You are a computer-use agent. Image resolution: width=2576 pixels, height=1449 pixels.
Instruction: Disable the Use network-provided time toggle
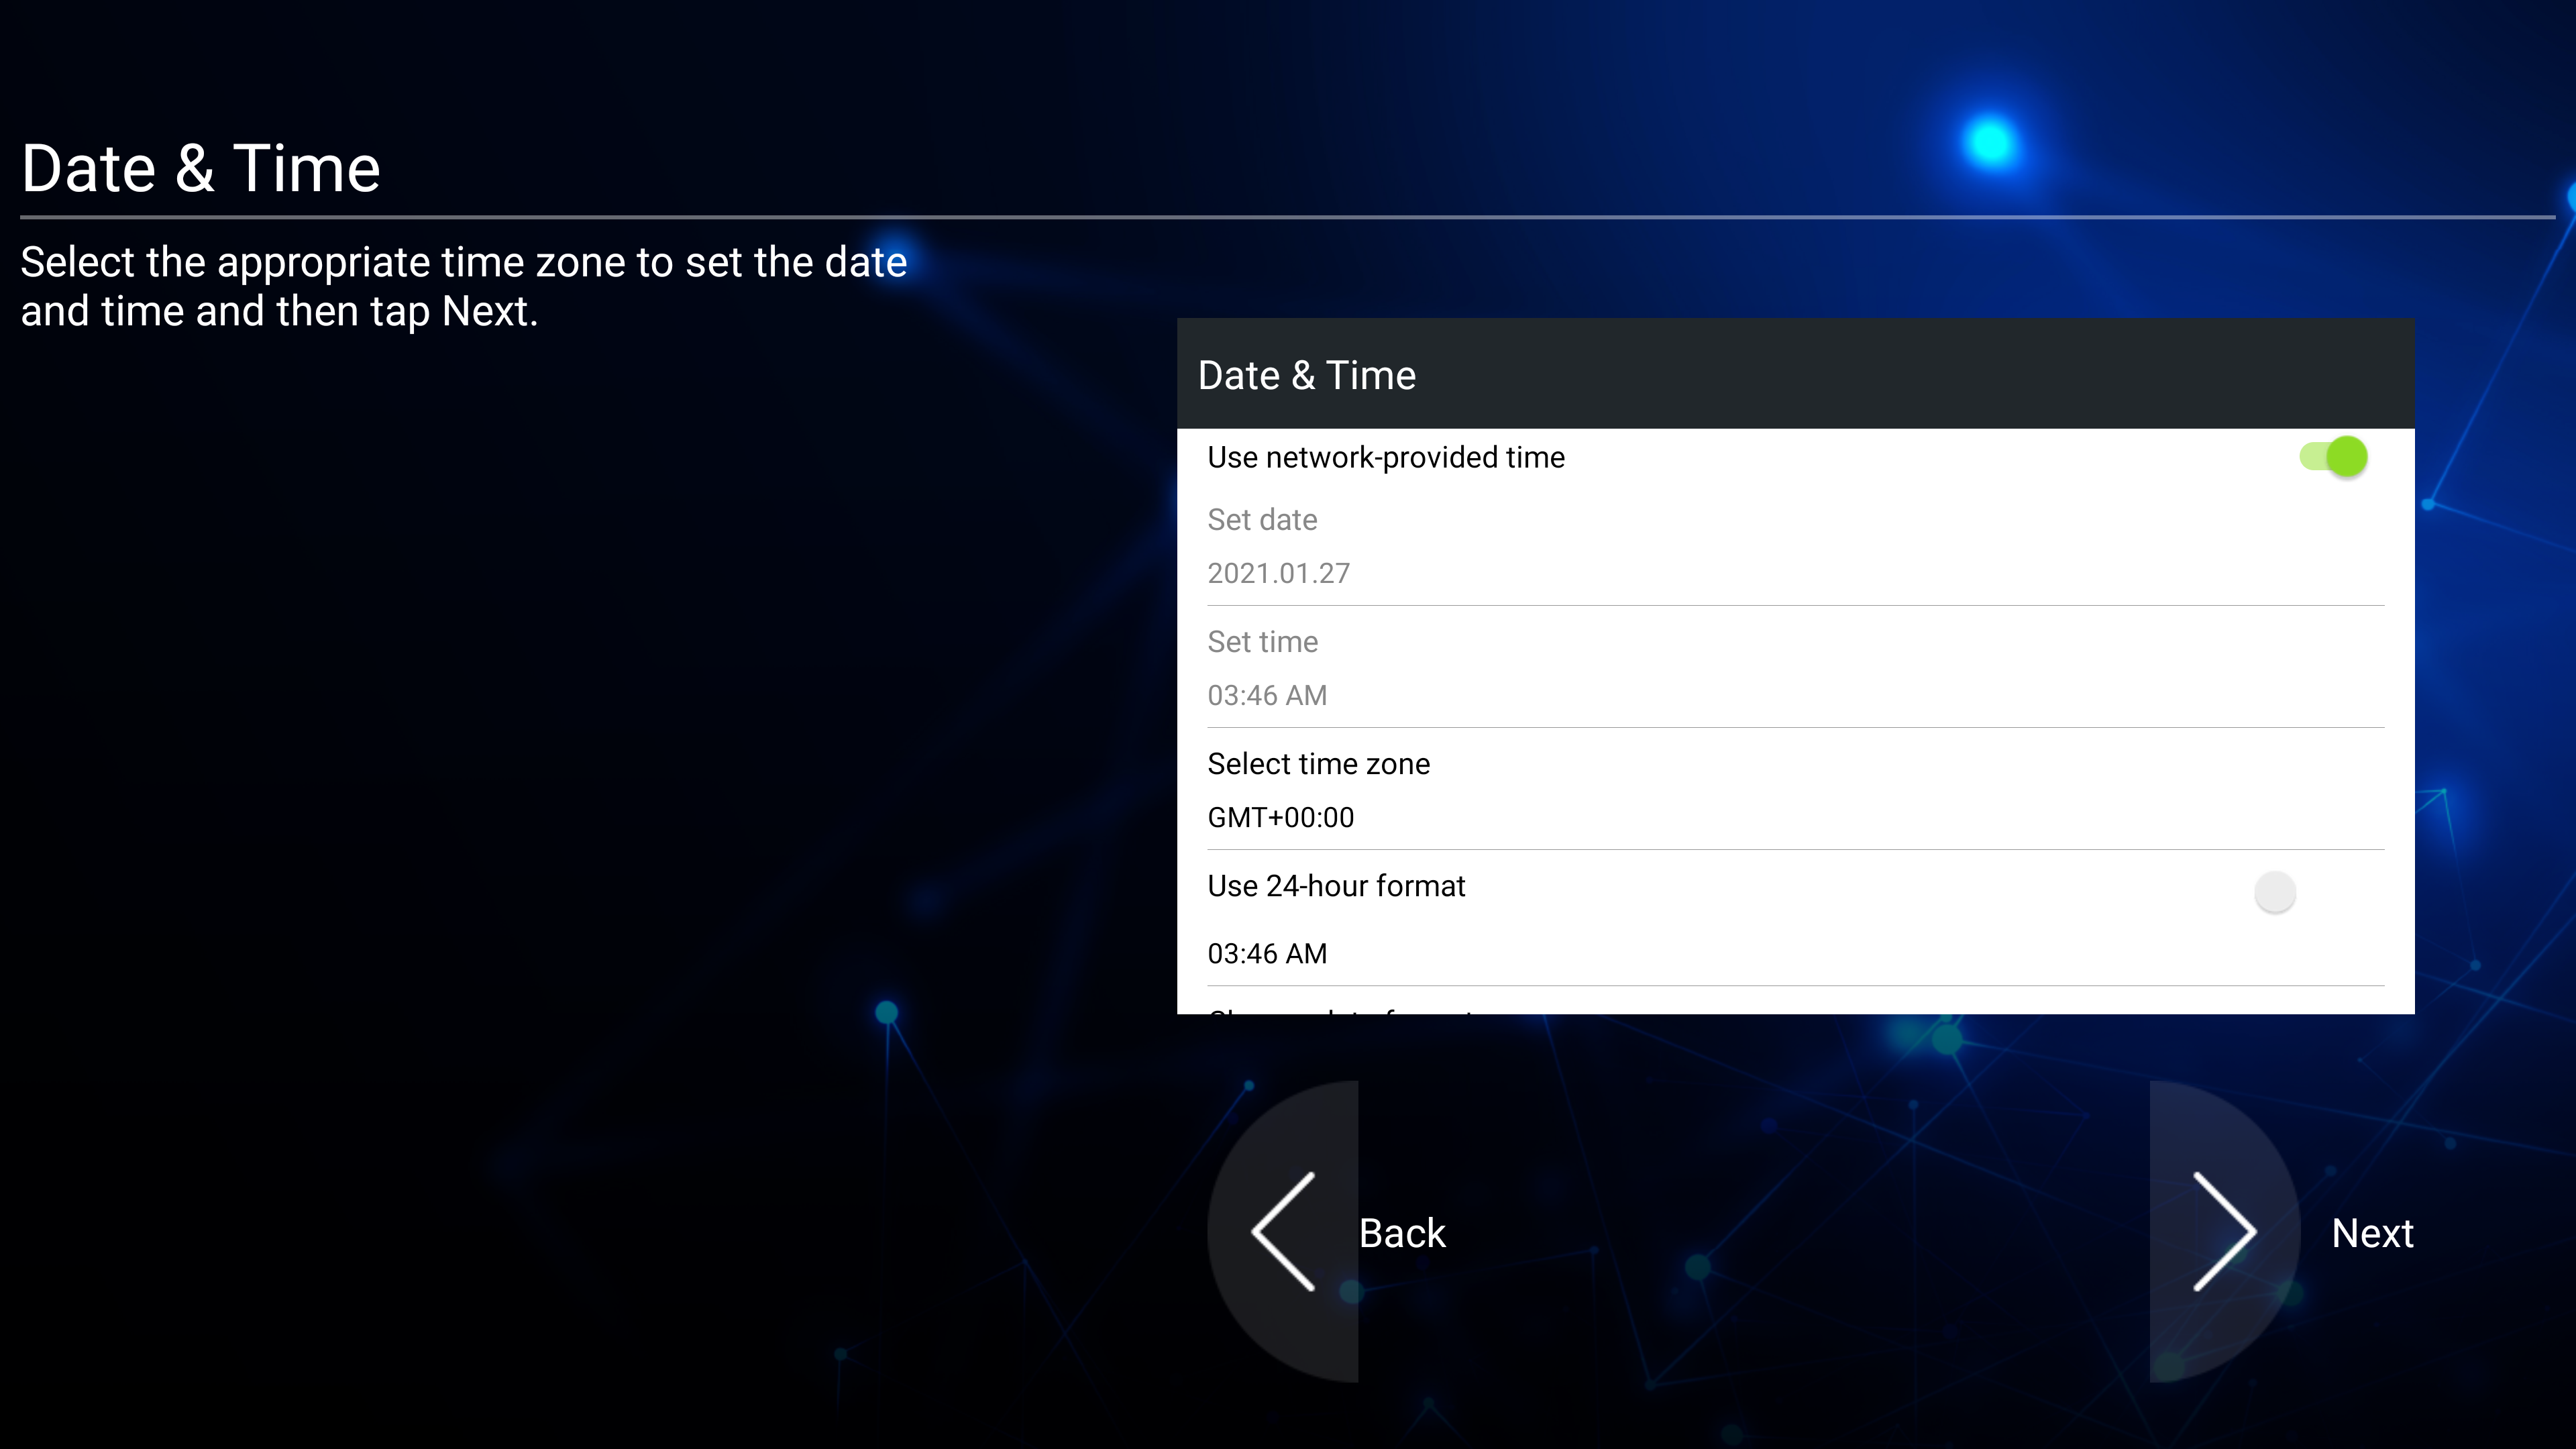pyautogui.click(x=2333, y=457)
